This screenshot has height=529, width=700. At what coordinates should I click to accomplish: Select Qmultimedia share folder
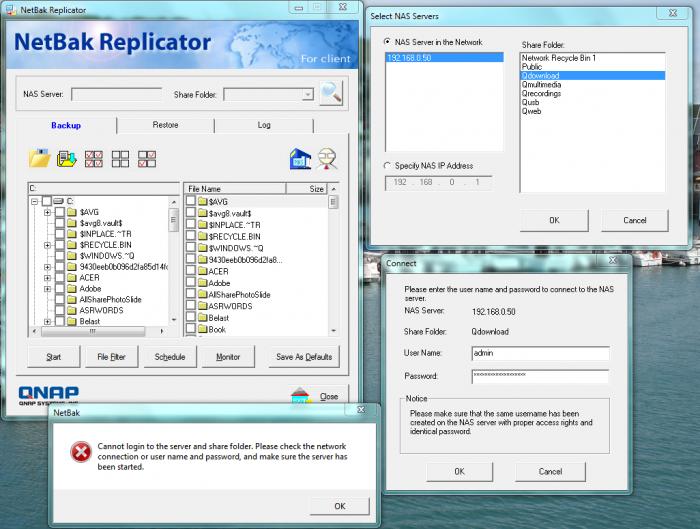pyautogui.click(x=592, y=84)
